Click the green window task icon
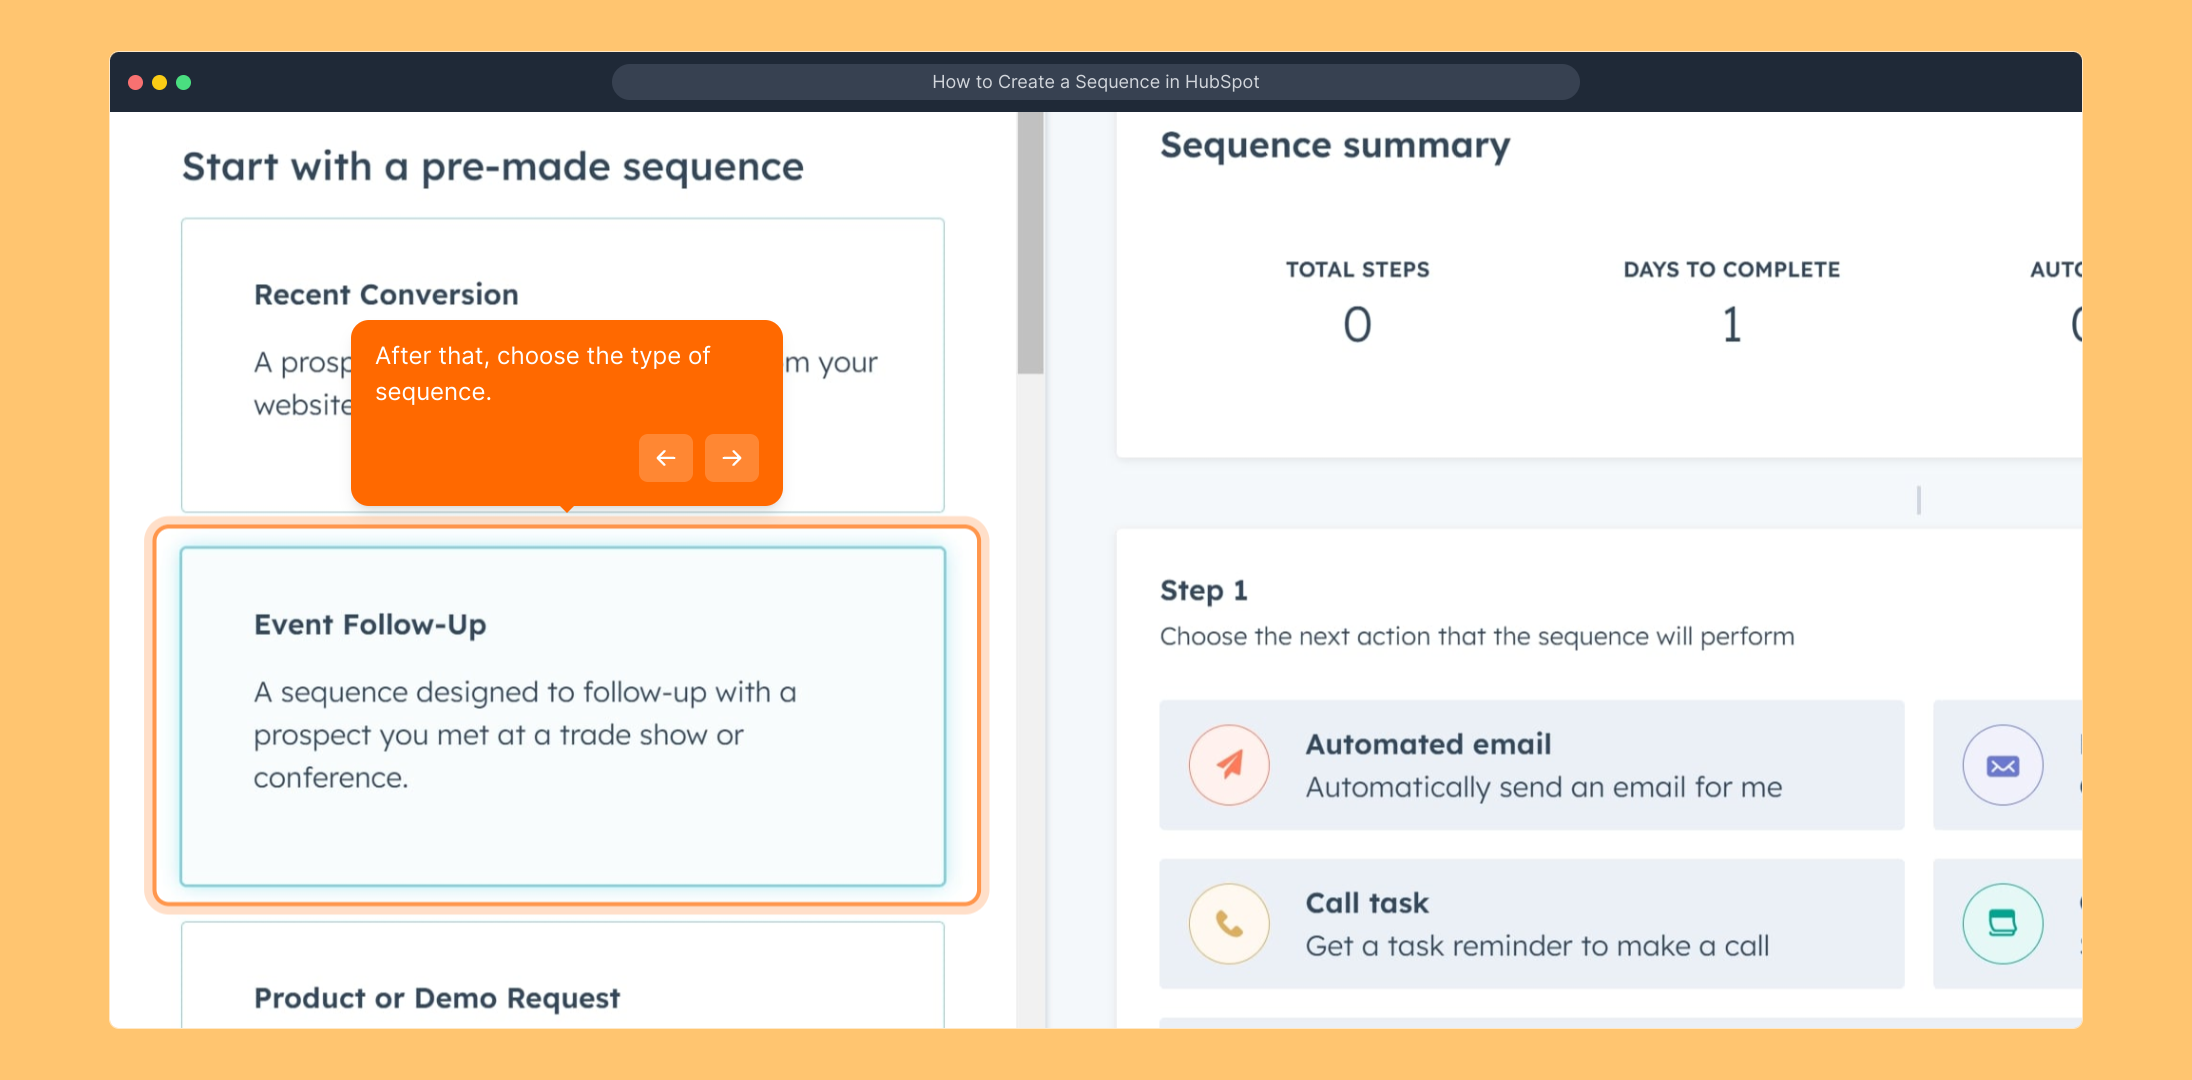The image size is (2192, 1080). 2002,924
